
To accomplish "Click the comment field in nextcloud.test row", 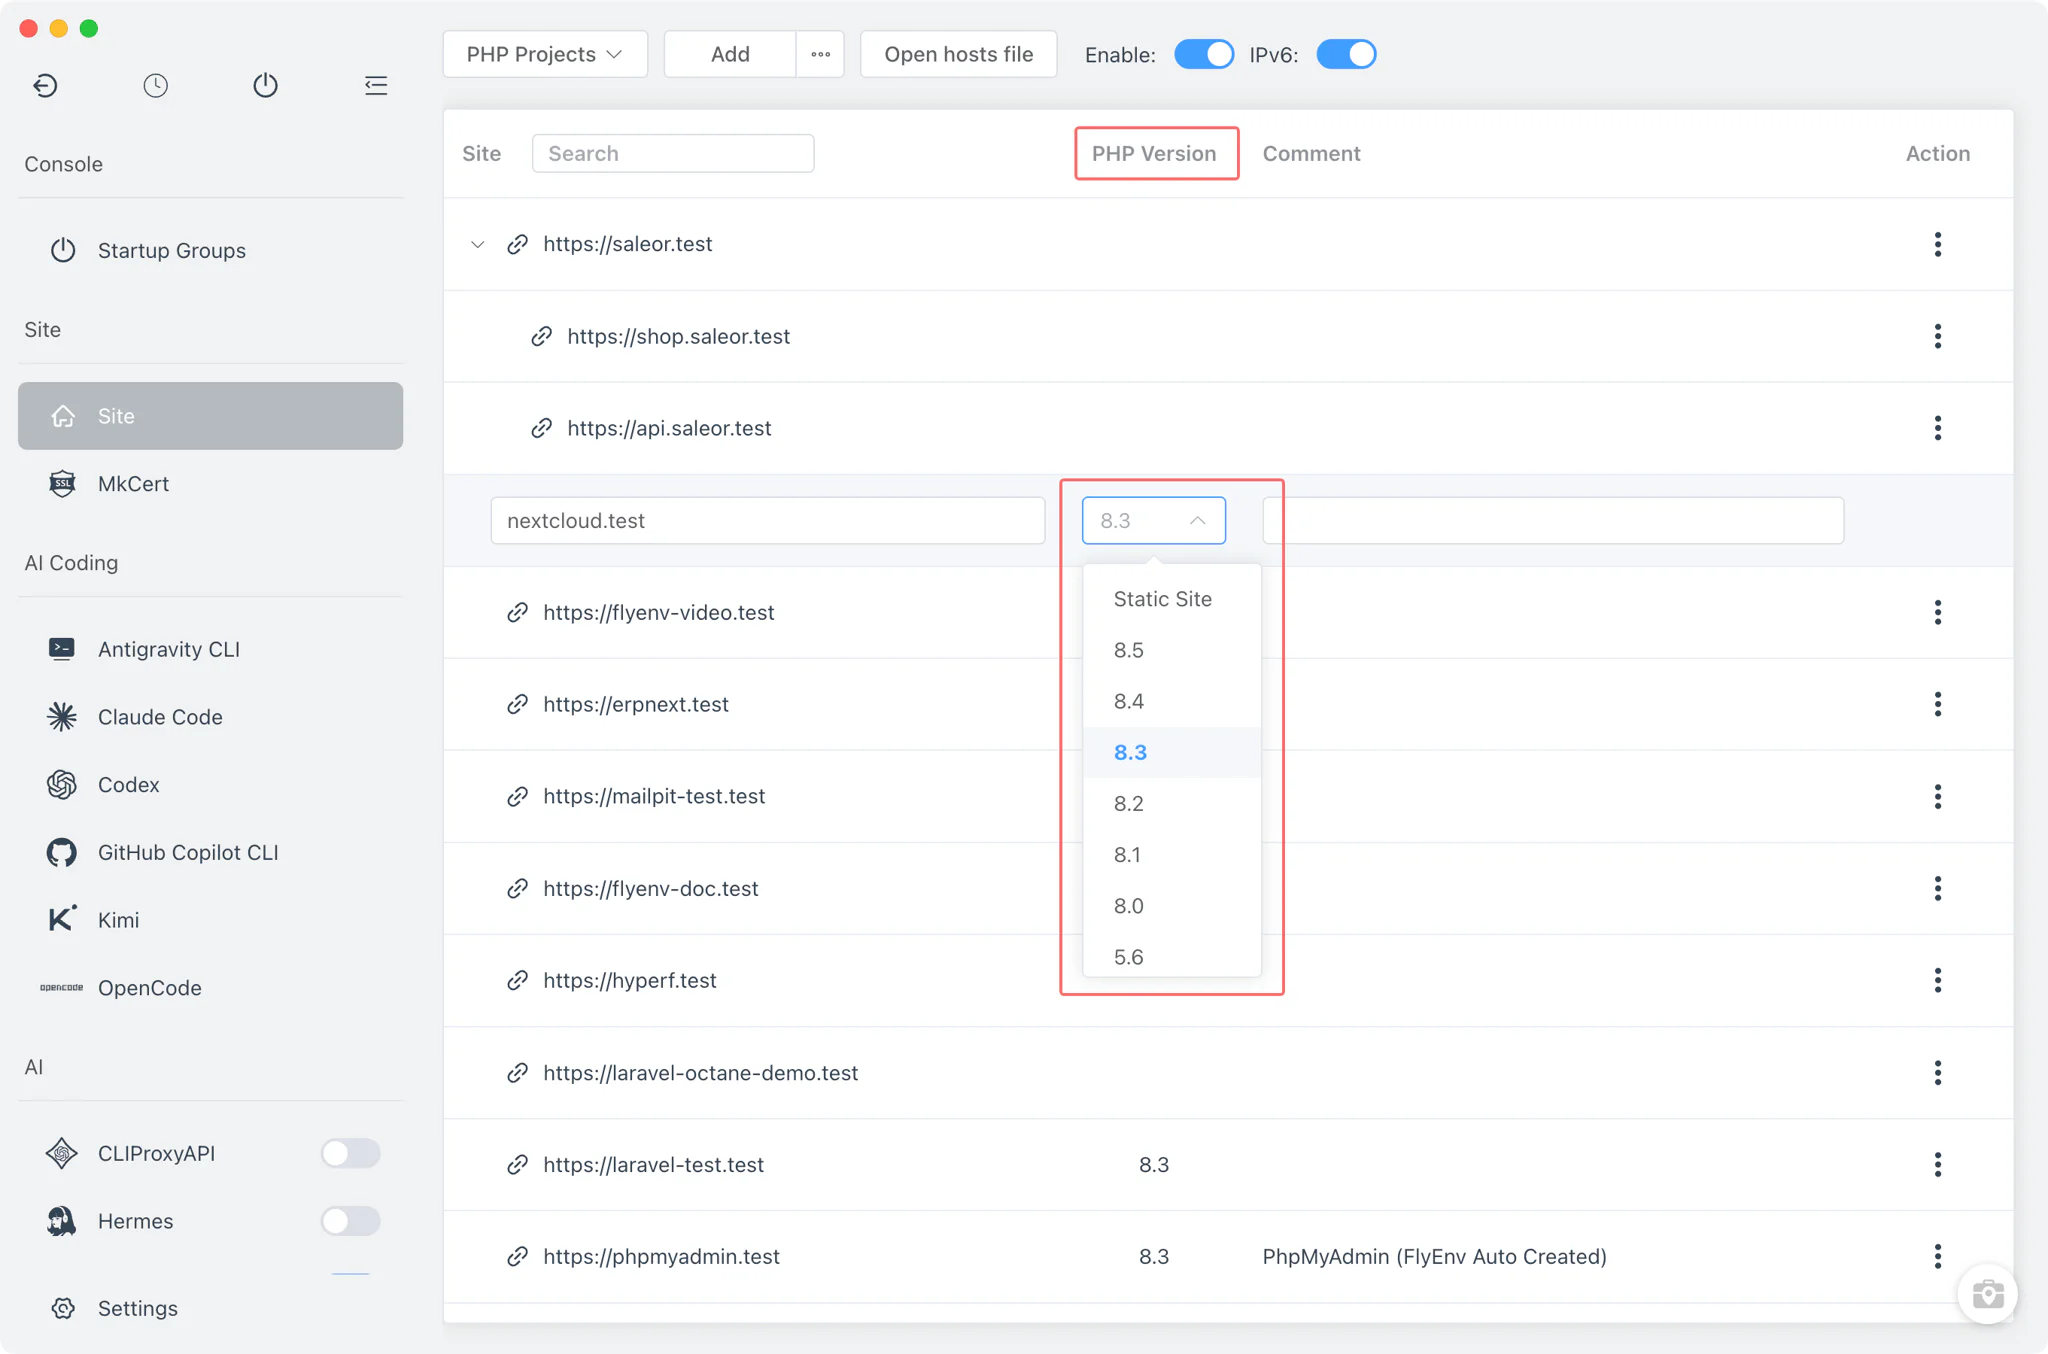I will tap(1553, 520).
